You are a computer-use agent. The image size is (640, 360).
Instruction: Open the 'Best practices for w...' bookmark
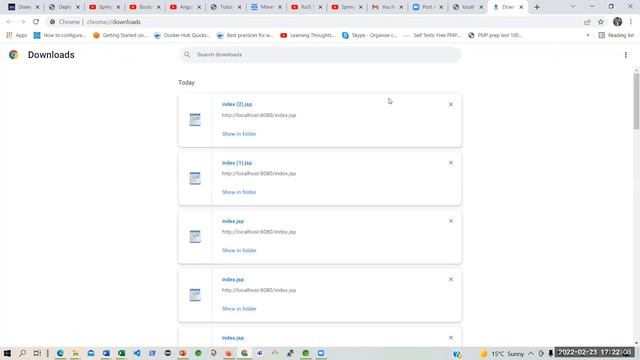tap(245, 36)
